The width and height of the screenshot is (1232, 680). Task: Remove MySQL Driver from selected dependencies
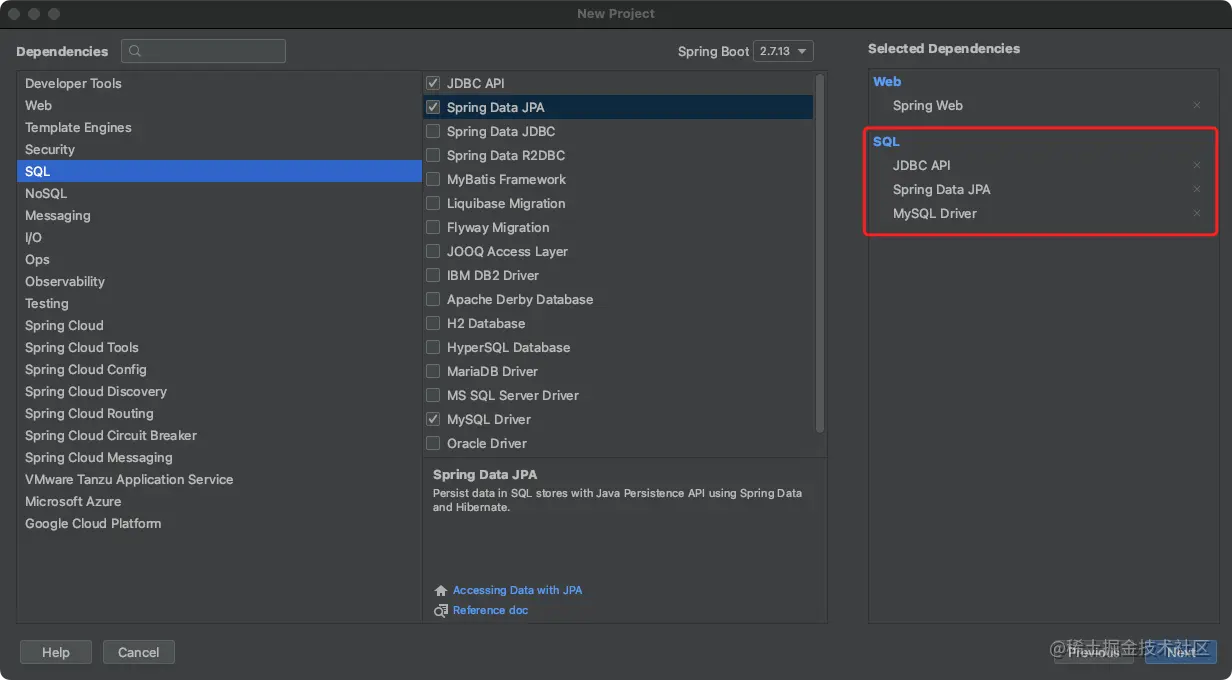click(x=1197, y=214)
